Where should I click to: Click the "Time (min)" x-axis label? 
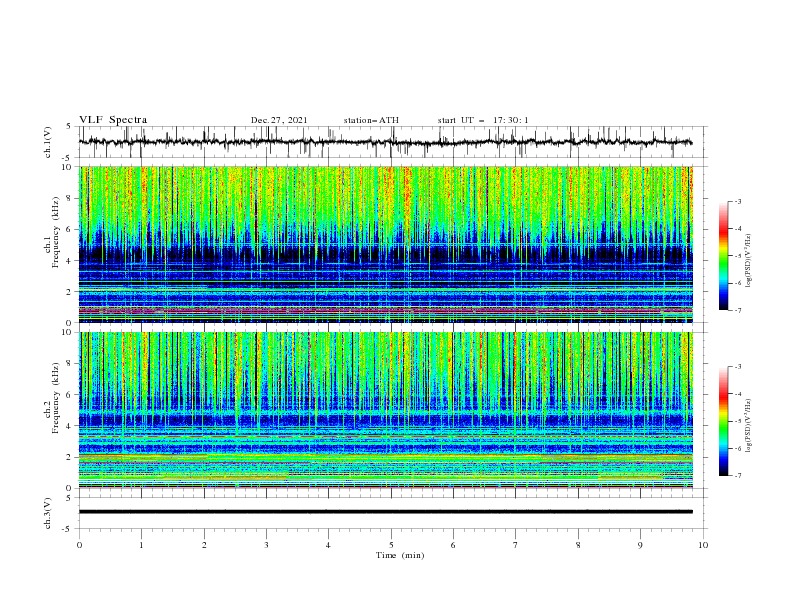click(x=400, y=555)
